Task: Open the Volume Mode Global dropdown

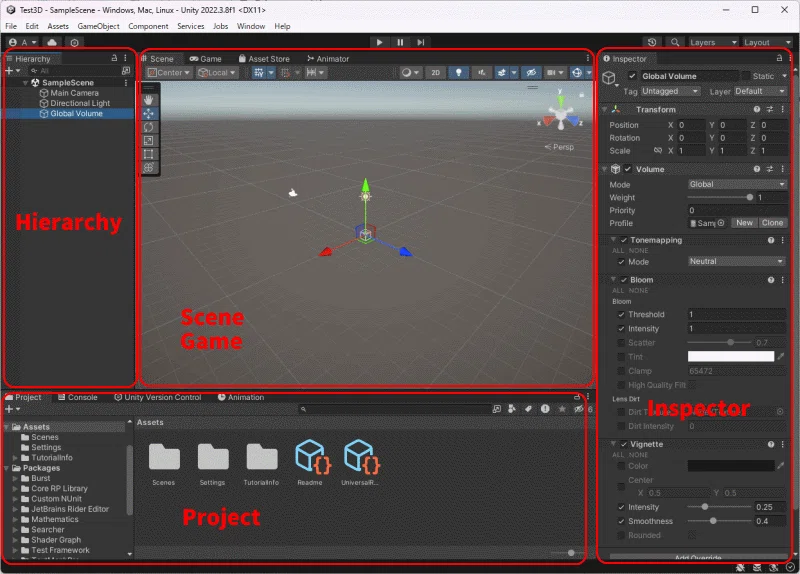Action: (737, 184)
